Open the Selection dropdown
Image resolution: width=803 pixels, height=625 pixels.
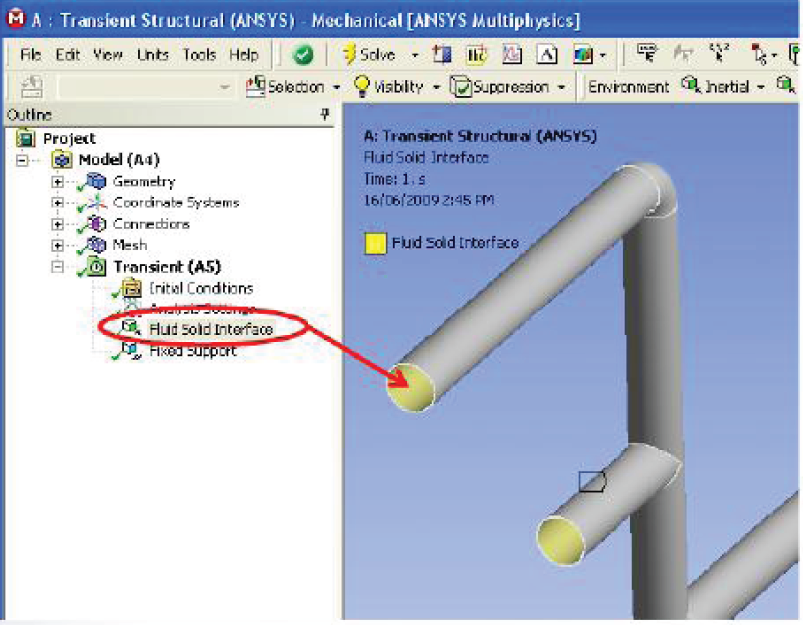coord(293,87)
